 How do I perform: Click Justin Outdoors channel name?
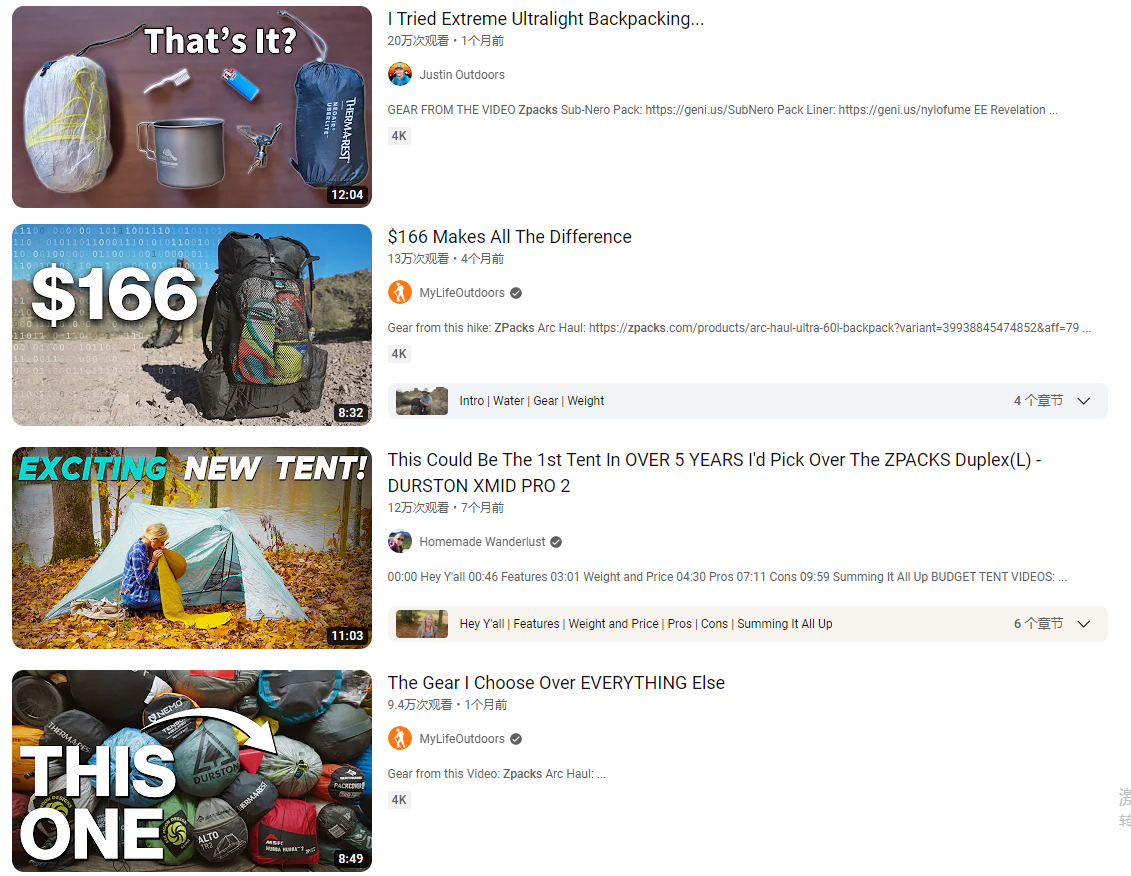(x=462, y=75)
